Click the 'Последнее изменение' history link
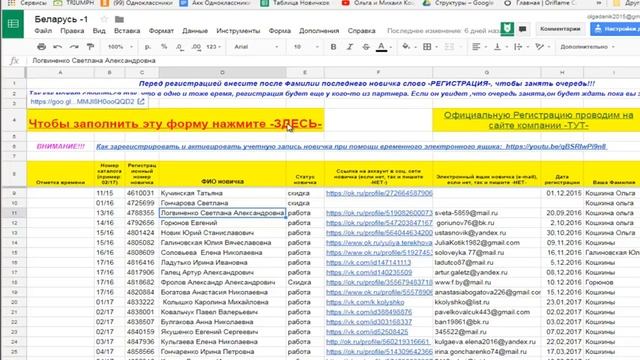 click(x=443, y=31)
